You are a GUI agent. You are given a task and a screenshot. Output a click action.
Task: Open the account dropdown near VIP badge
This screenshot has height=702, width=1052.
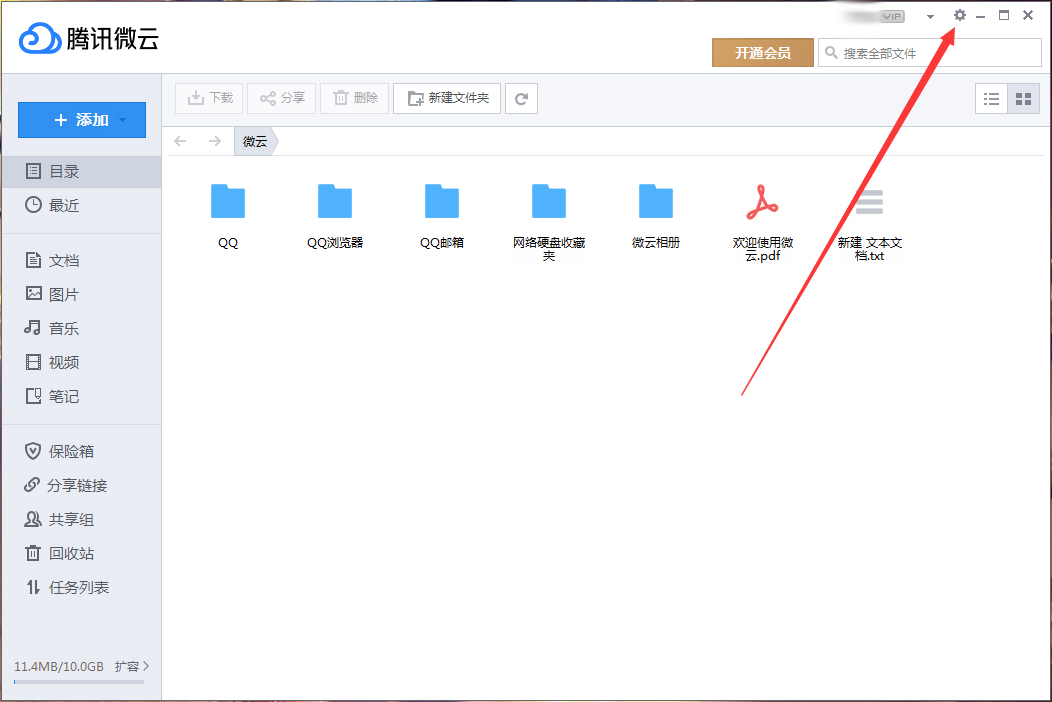(929, 15)
